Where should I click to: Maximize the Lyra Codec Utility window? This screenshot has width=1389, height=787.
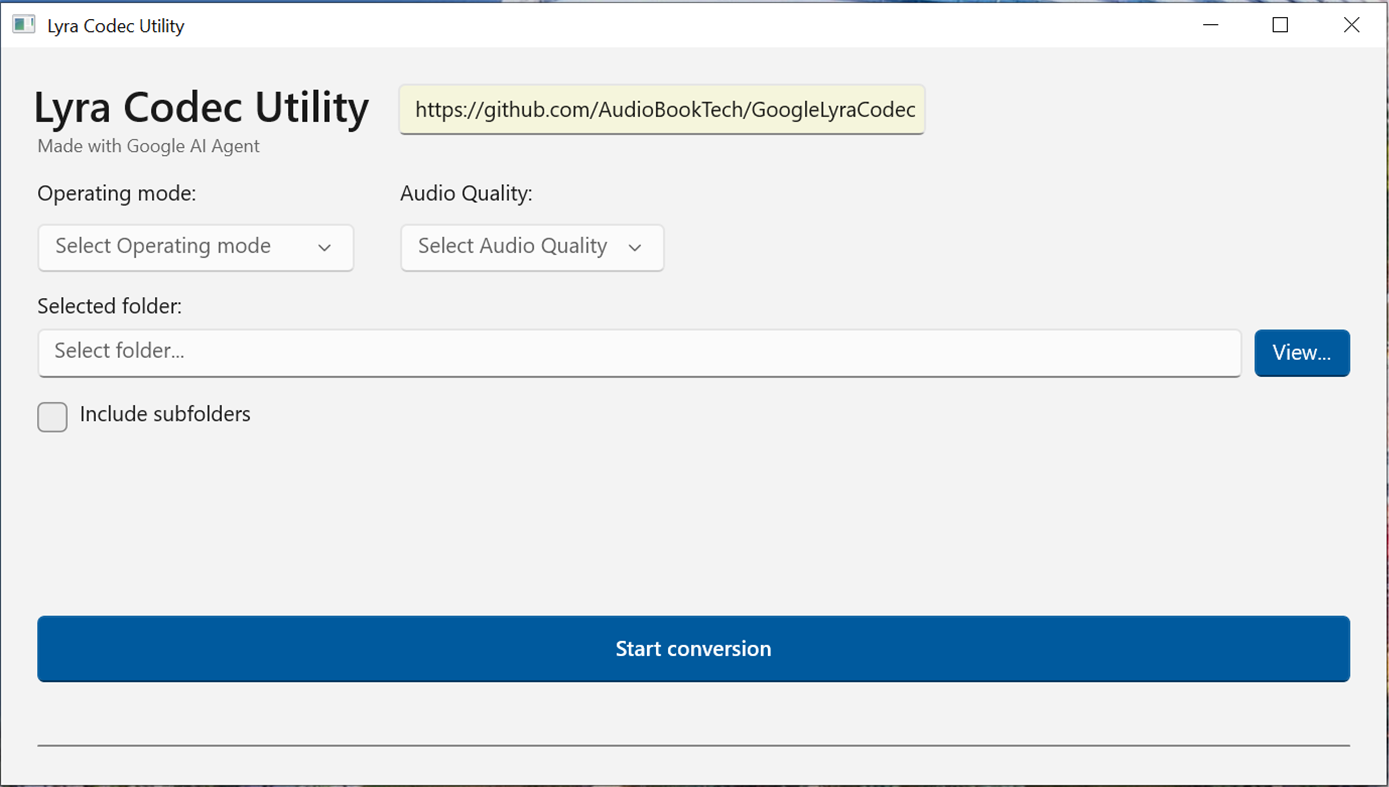pos(1280,25)
